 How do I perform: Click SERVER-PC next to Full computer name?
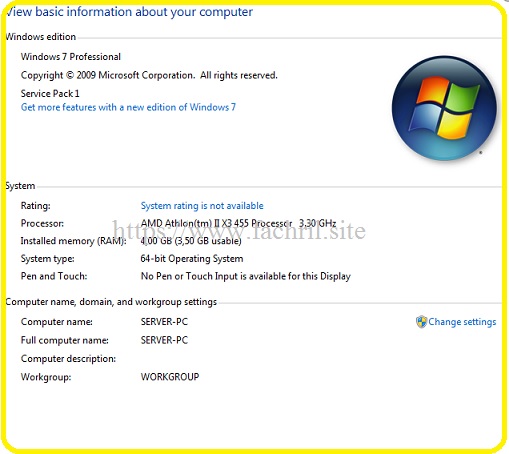(164, 340)
